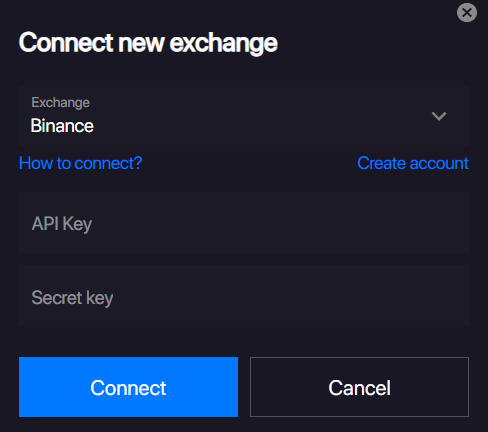Open the Exchange selection combo box
The width and height of the screenshot is (488, 432).
tap(244, 116)
